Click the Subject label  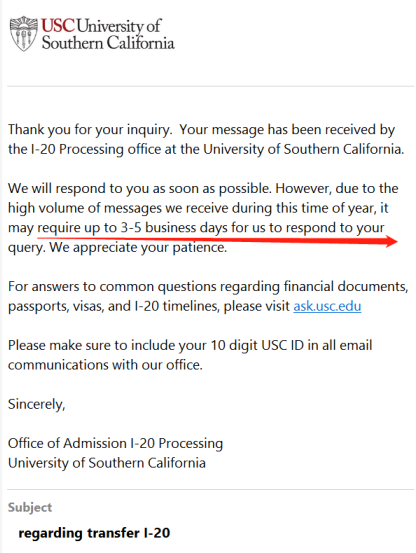(x=30, y=507)
